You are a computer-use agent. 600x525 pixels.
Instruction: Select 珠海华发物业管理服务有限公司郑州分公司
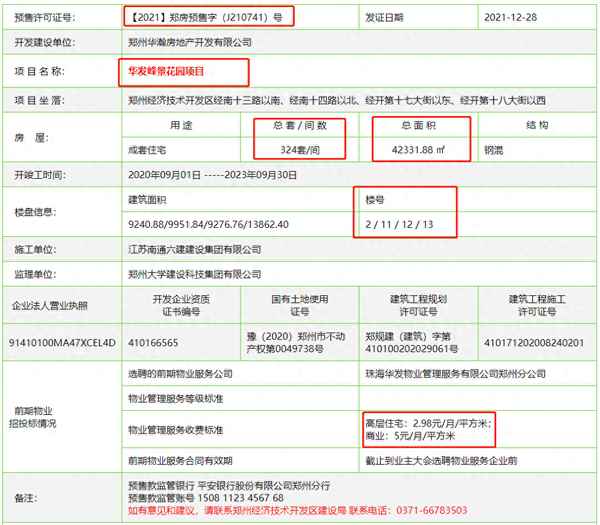455,374
